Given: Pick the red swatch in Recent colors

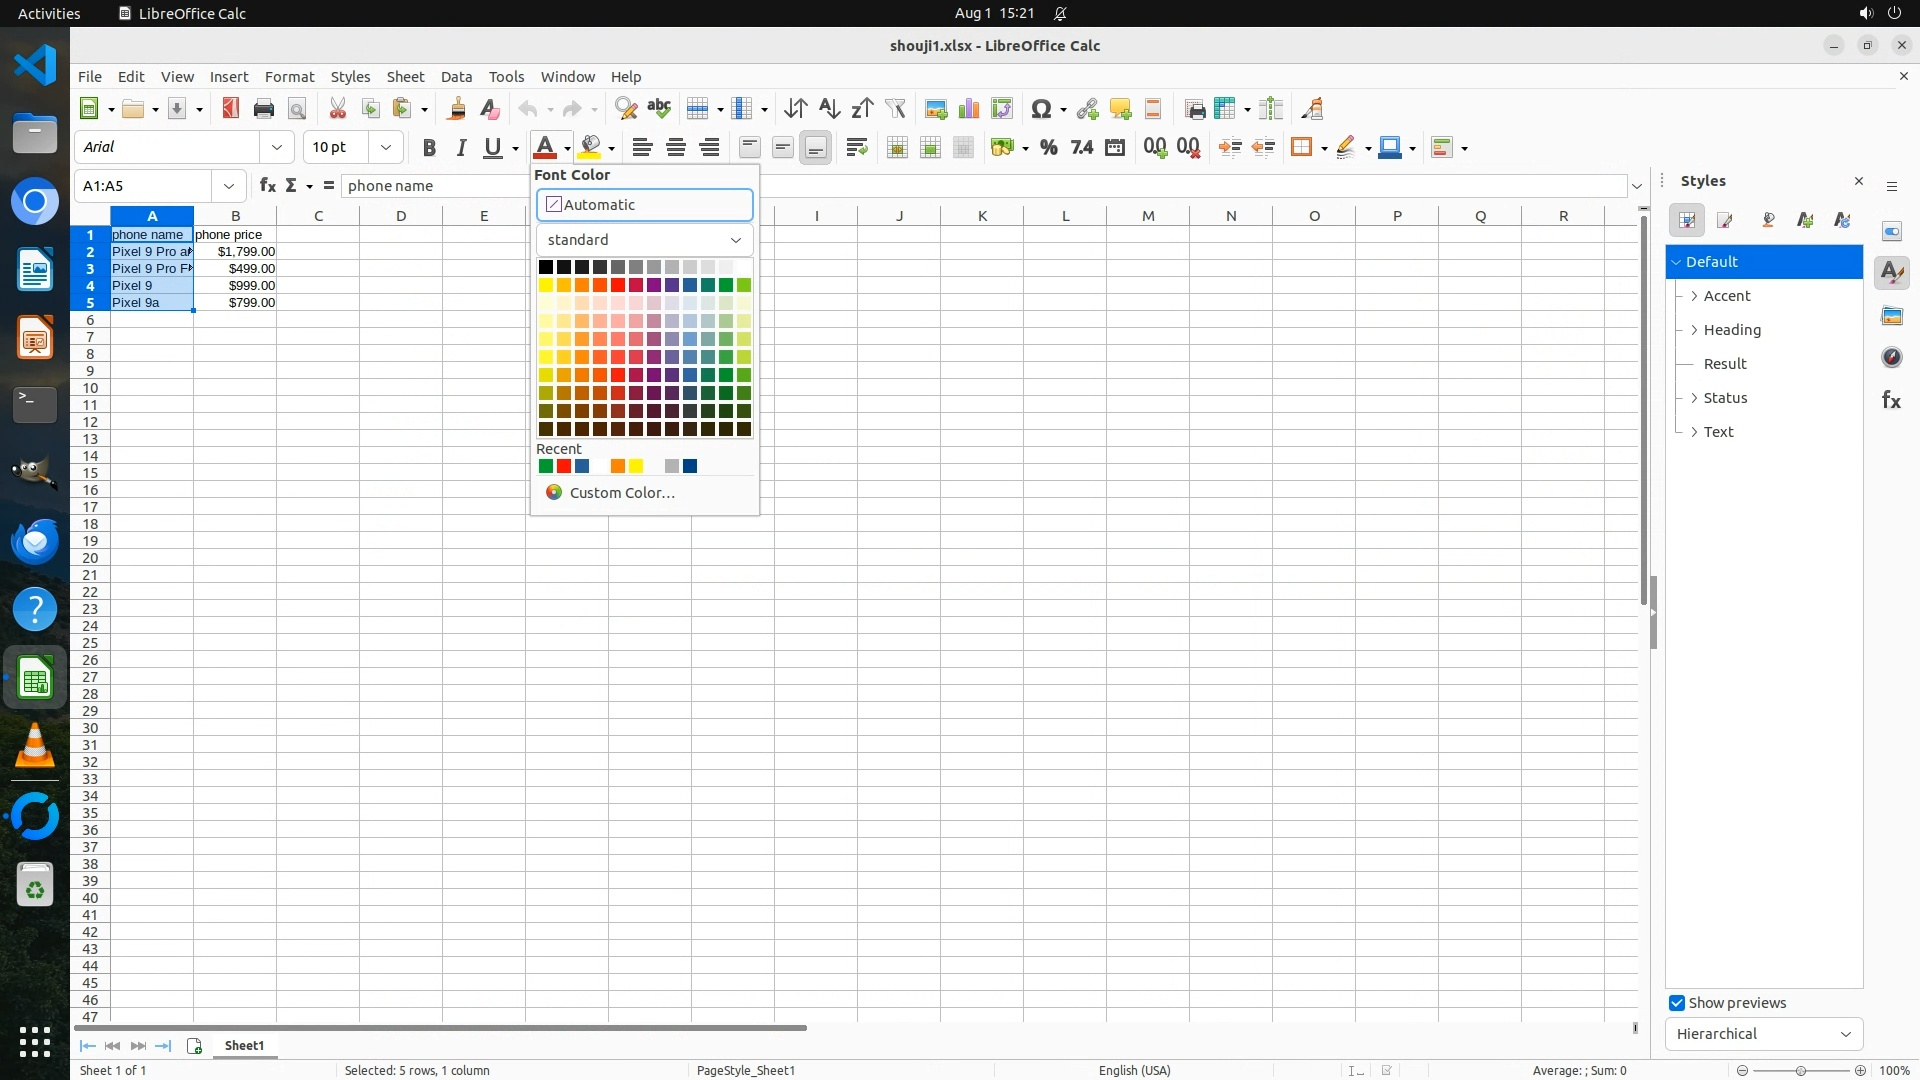Looking at the screenshot, I should 564,466.
